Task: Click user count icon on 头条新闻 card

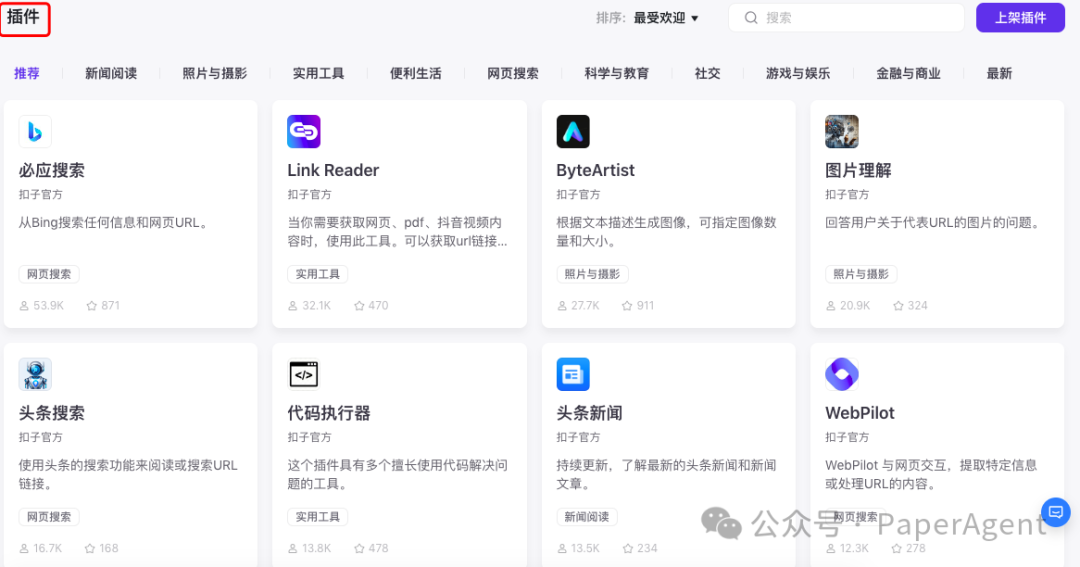Action: [562, 548]
